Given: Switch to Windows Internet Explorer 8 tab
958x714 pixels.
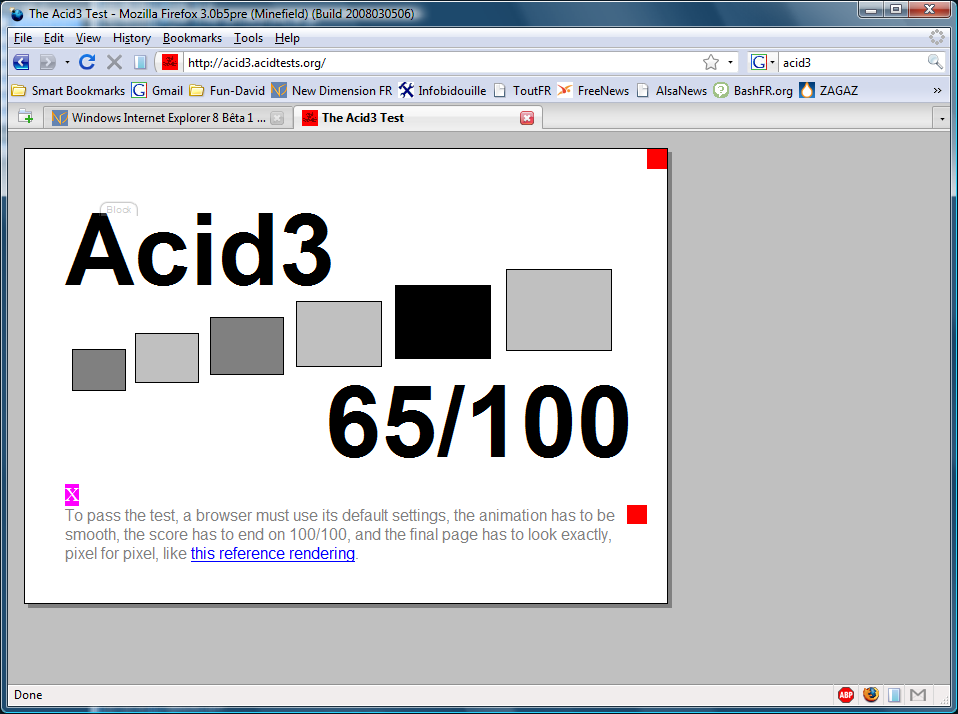Looking at the screenshot, I should [160, 118].
